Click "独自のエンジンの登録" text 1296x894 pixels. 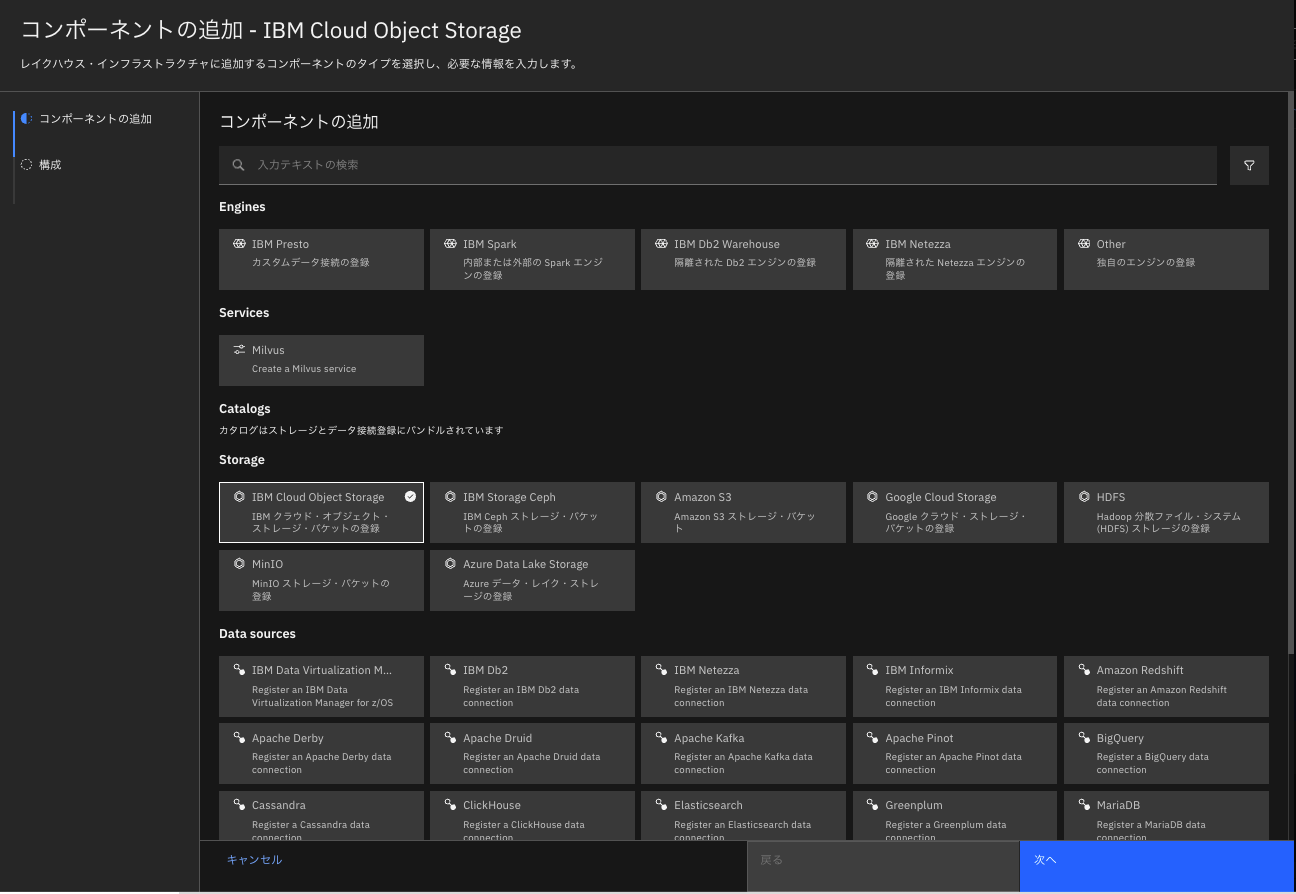click(x=1146, y=263)
